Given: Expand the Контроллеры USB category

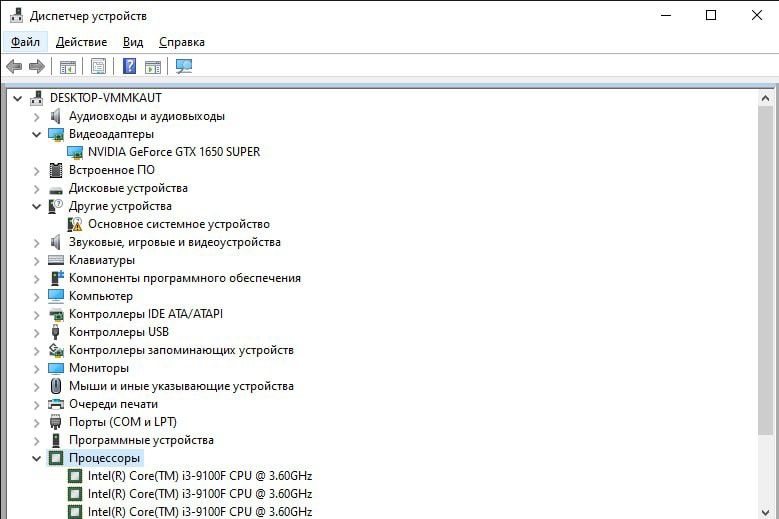Looking at the screenshot, I should tap(36, 333).
